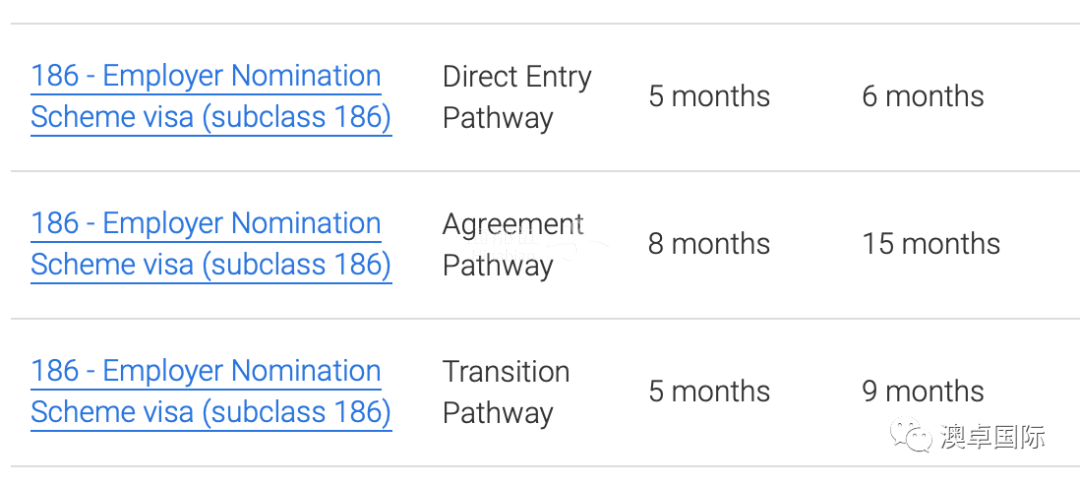
Task: Click 'Pathway' word under Agreement
Action: [x=498, y=266]
